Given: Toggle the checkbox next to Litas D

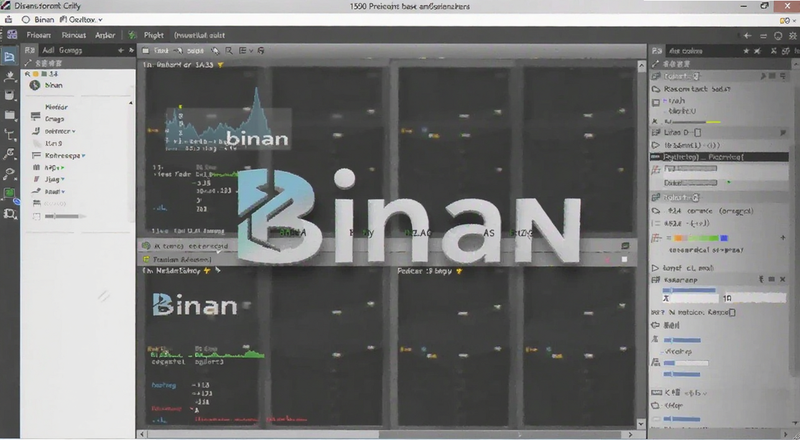Looking at the screenshot, I should (698, 132).
